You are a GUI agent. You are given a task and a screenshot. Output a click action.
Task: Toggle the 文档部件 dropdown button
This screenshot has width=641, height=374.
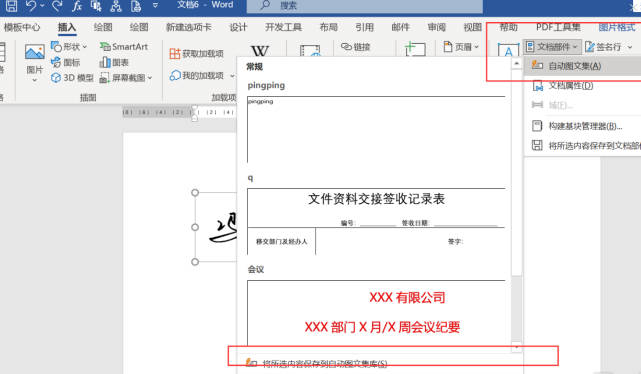click(x=552, y=47)
